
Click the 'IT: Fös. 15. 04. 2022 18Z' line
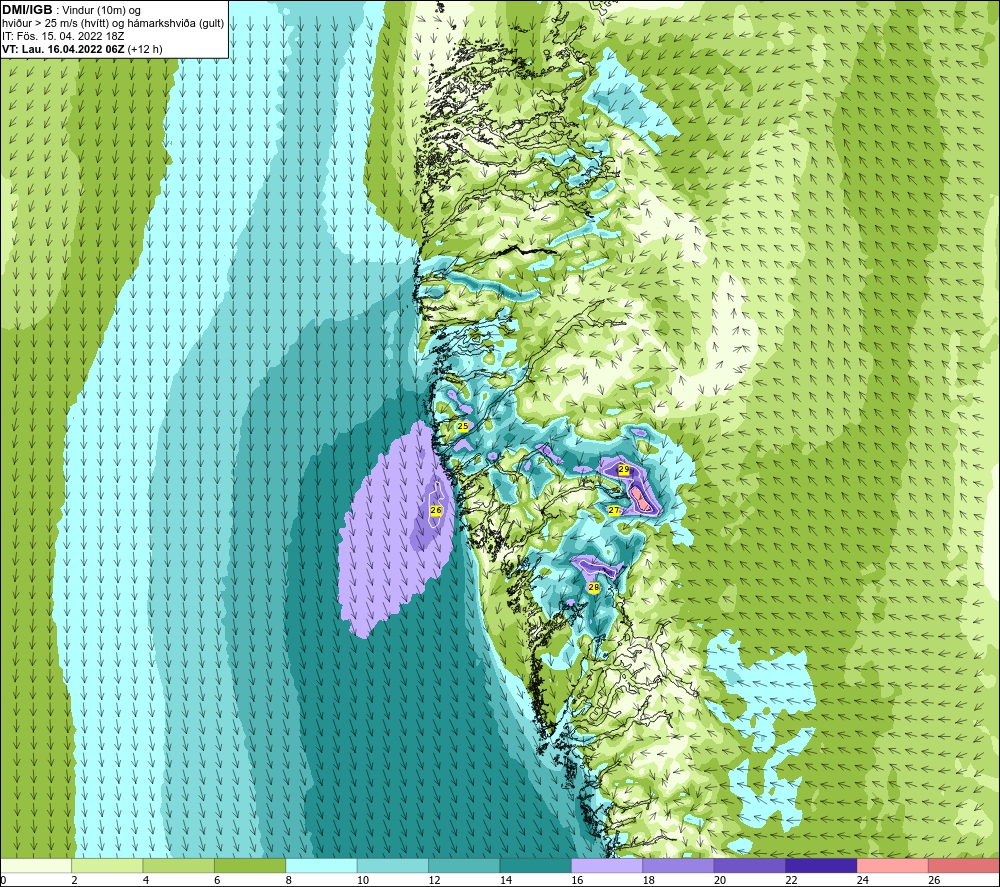(63, 36)
